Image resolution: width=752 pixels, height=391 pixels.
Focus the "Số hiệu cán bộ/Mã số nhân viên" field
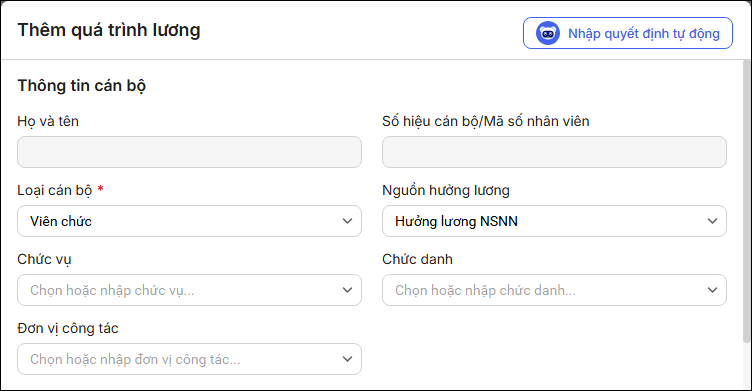click(554, 152)
